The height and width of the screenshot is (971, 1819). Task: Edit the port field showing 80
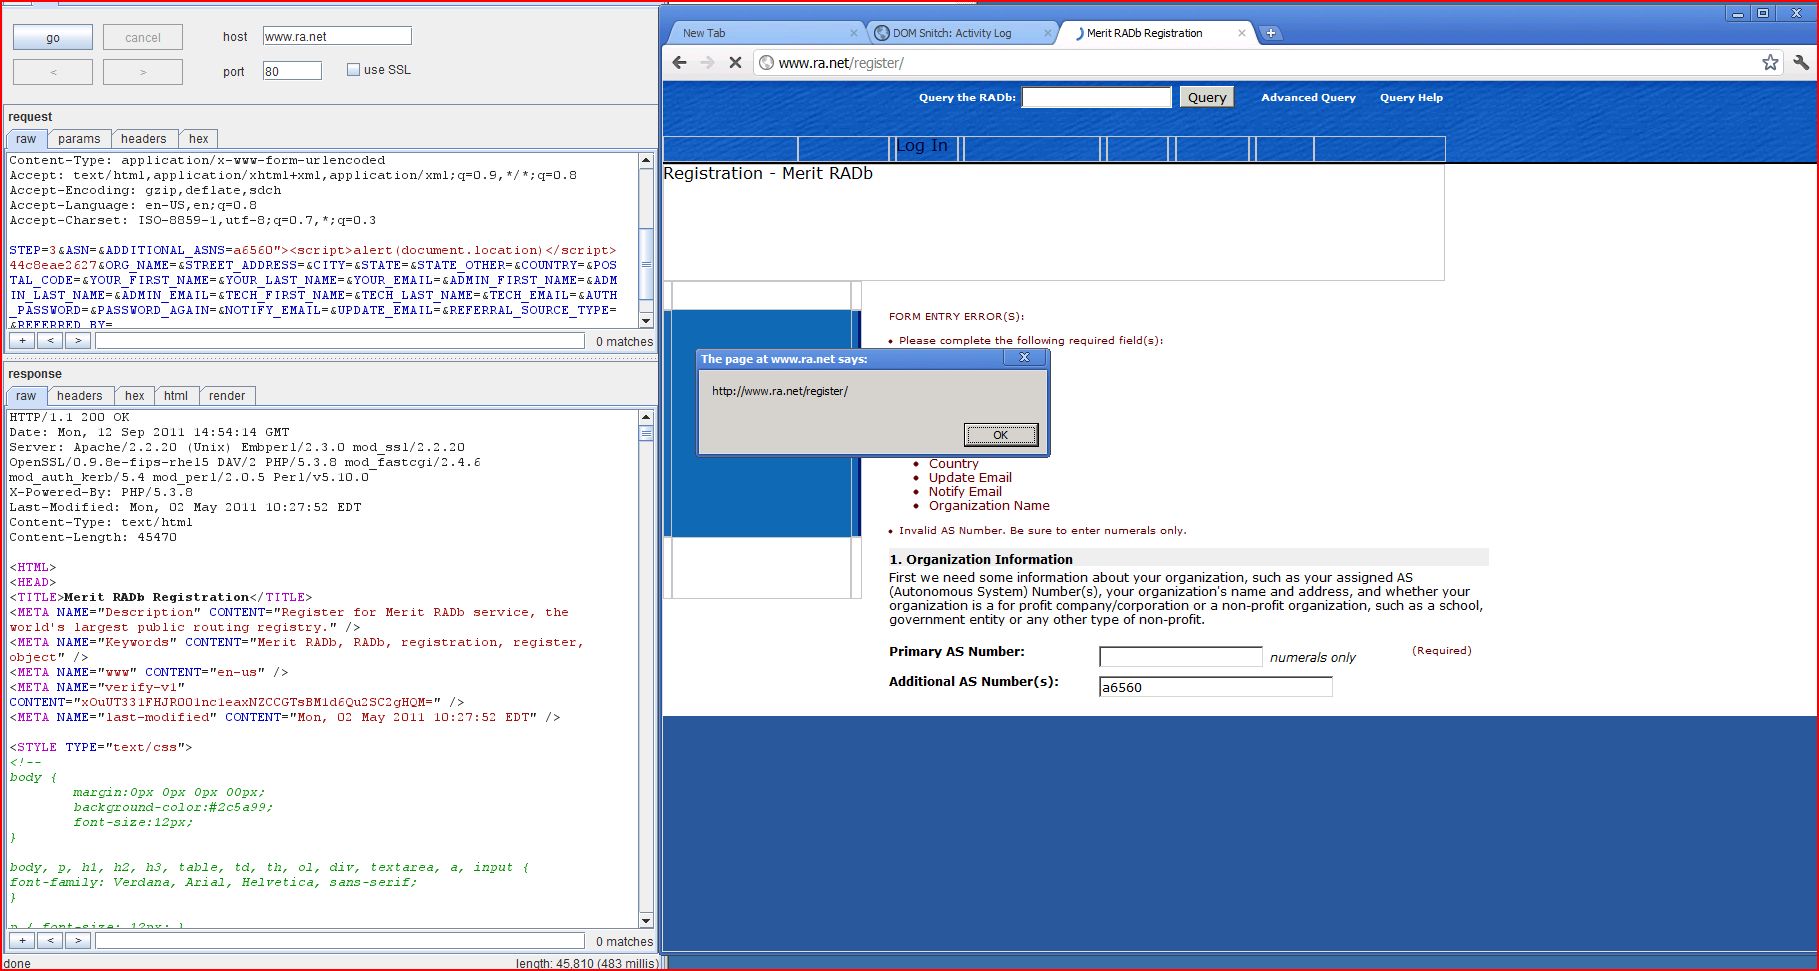[x=292, y=71]
